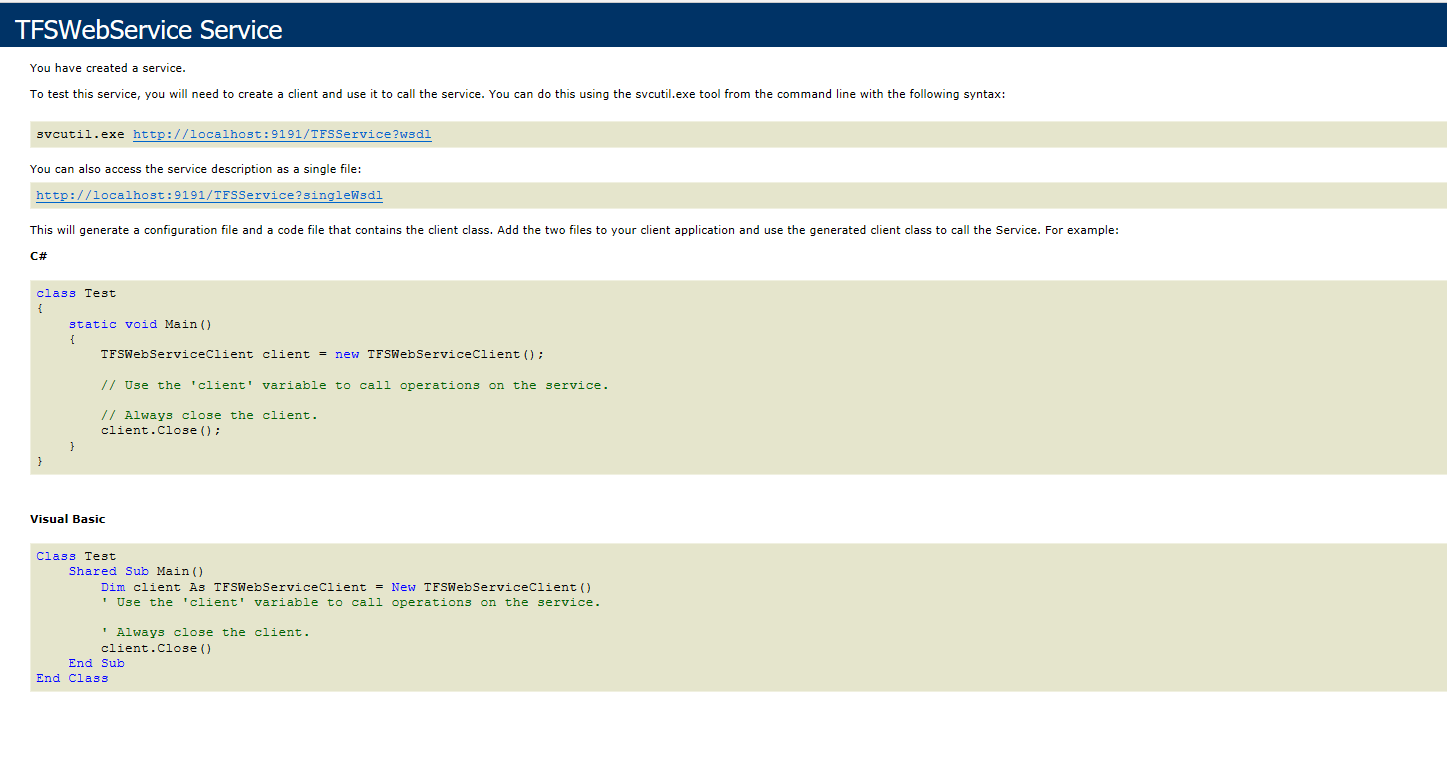The width and height of the screenshot is (1447, 784).
Task: Open the TFSService?singleWsdl link
Action: 209,195
